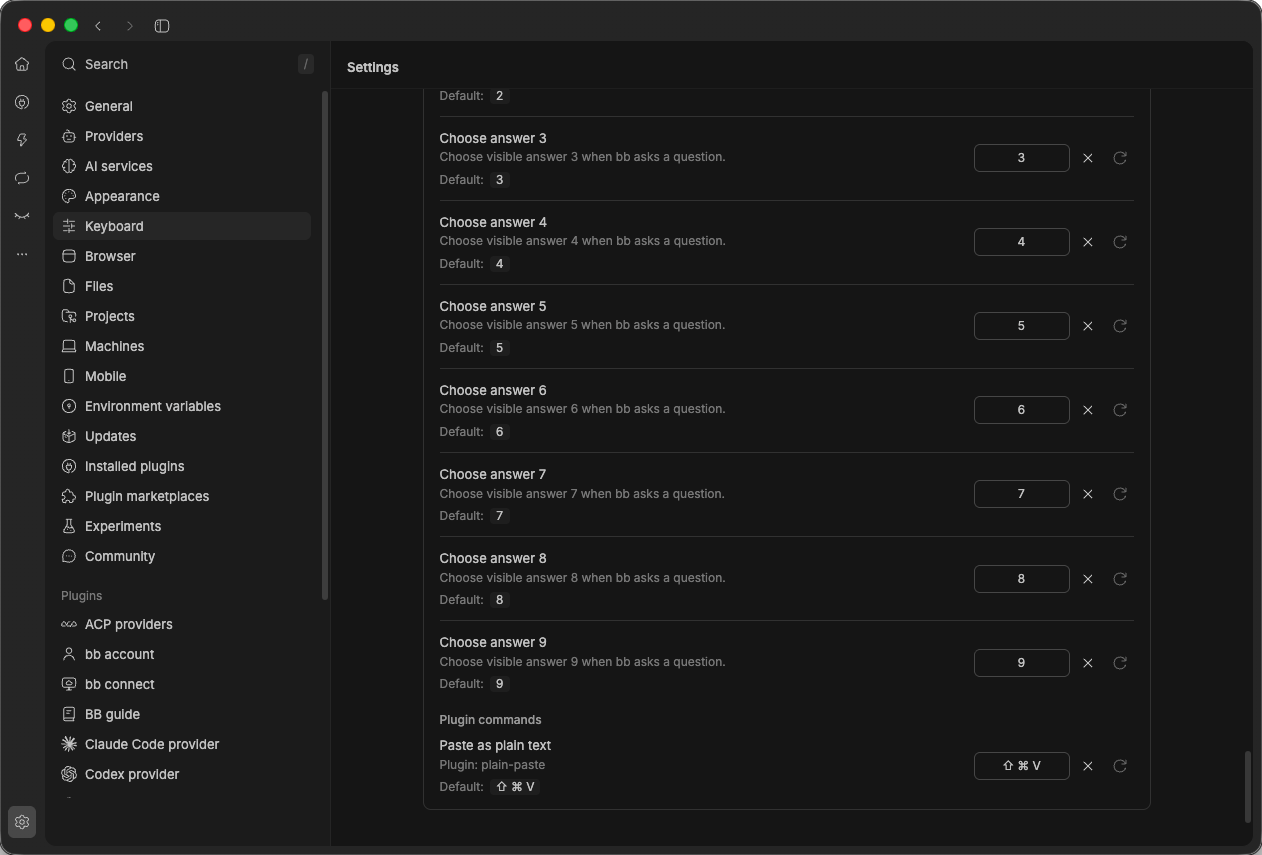Clear the Paste as plain text shortcut

(x=1088, y=766)
